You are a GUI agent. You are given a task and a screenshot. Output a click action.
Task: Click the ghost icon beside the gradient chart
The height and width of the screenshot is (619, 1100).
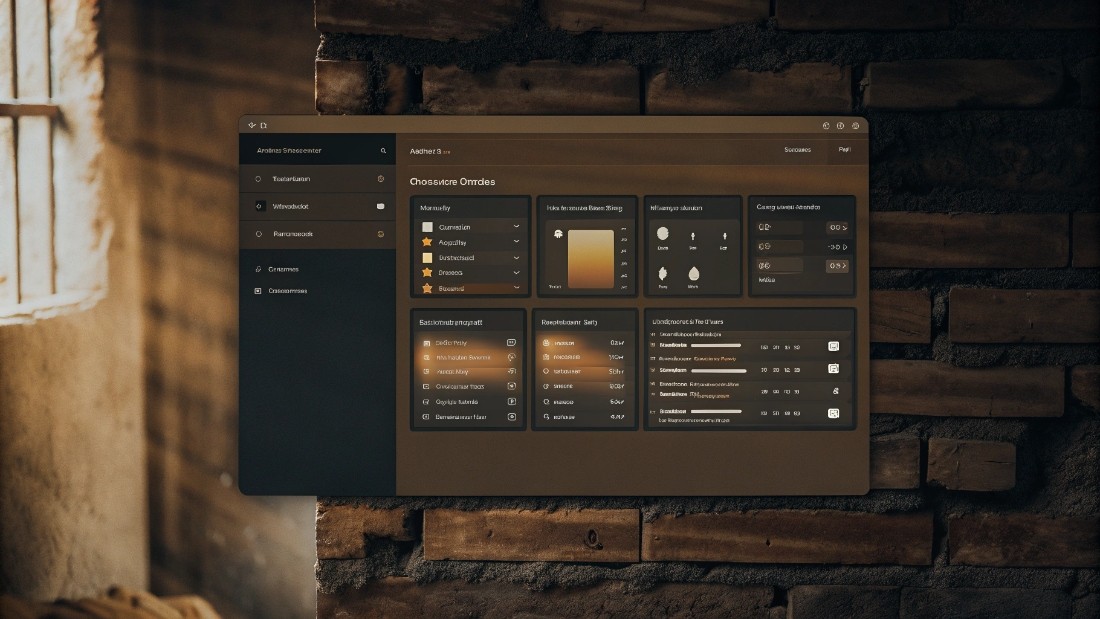click(x=556, y=233)
